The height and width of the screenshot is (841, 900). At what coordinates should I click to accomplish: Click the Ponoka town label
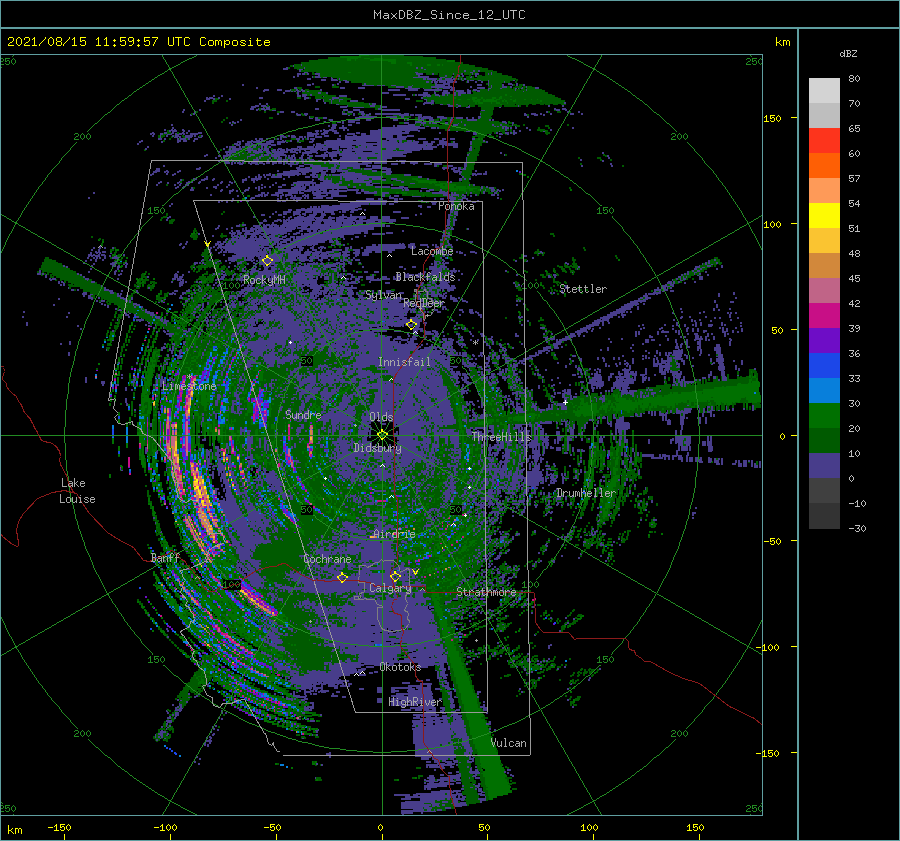click(456, 206)
